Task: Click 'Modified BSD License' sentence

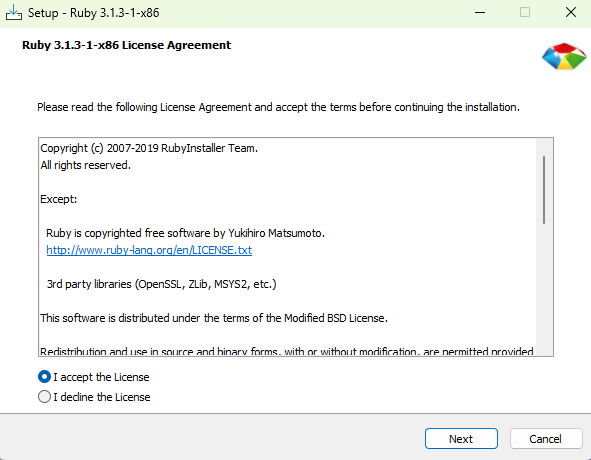Action: (214, 318)
